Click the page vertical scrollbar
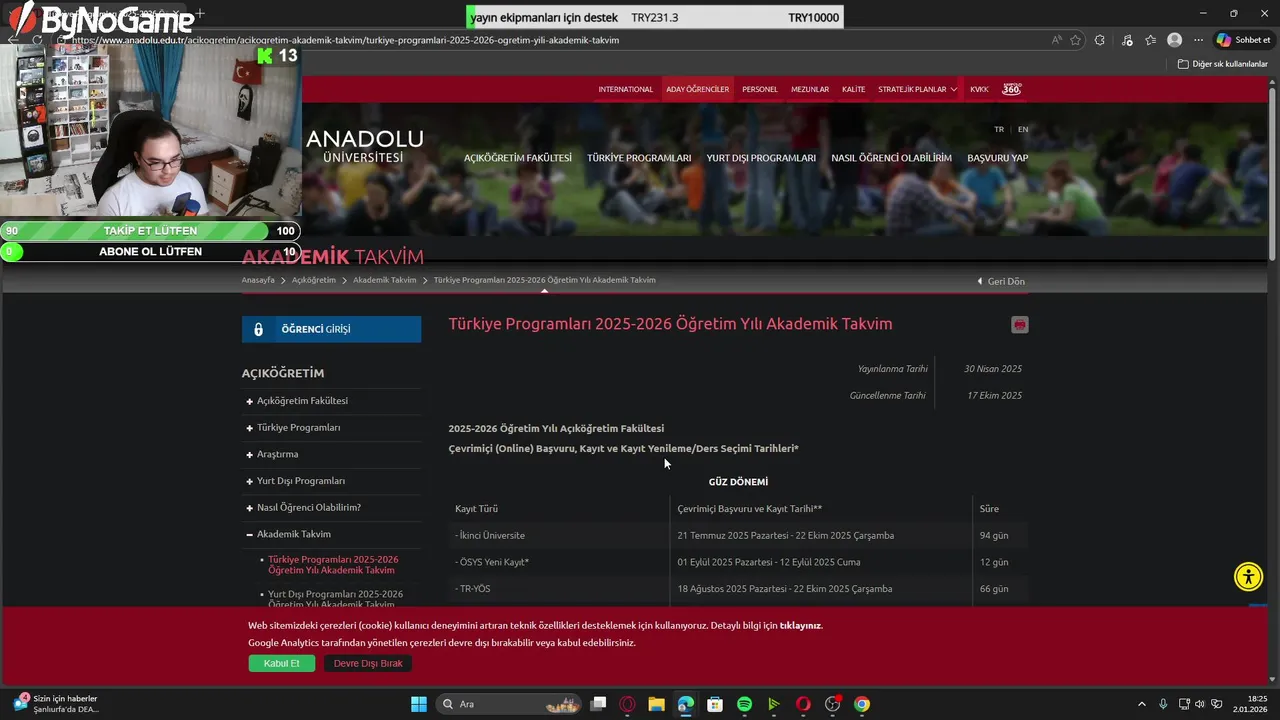 tap(1273, 172)
